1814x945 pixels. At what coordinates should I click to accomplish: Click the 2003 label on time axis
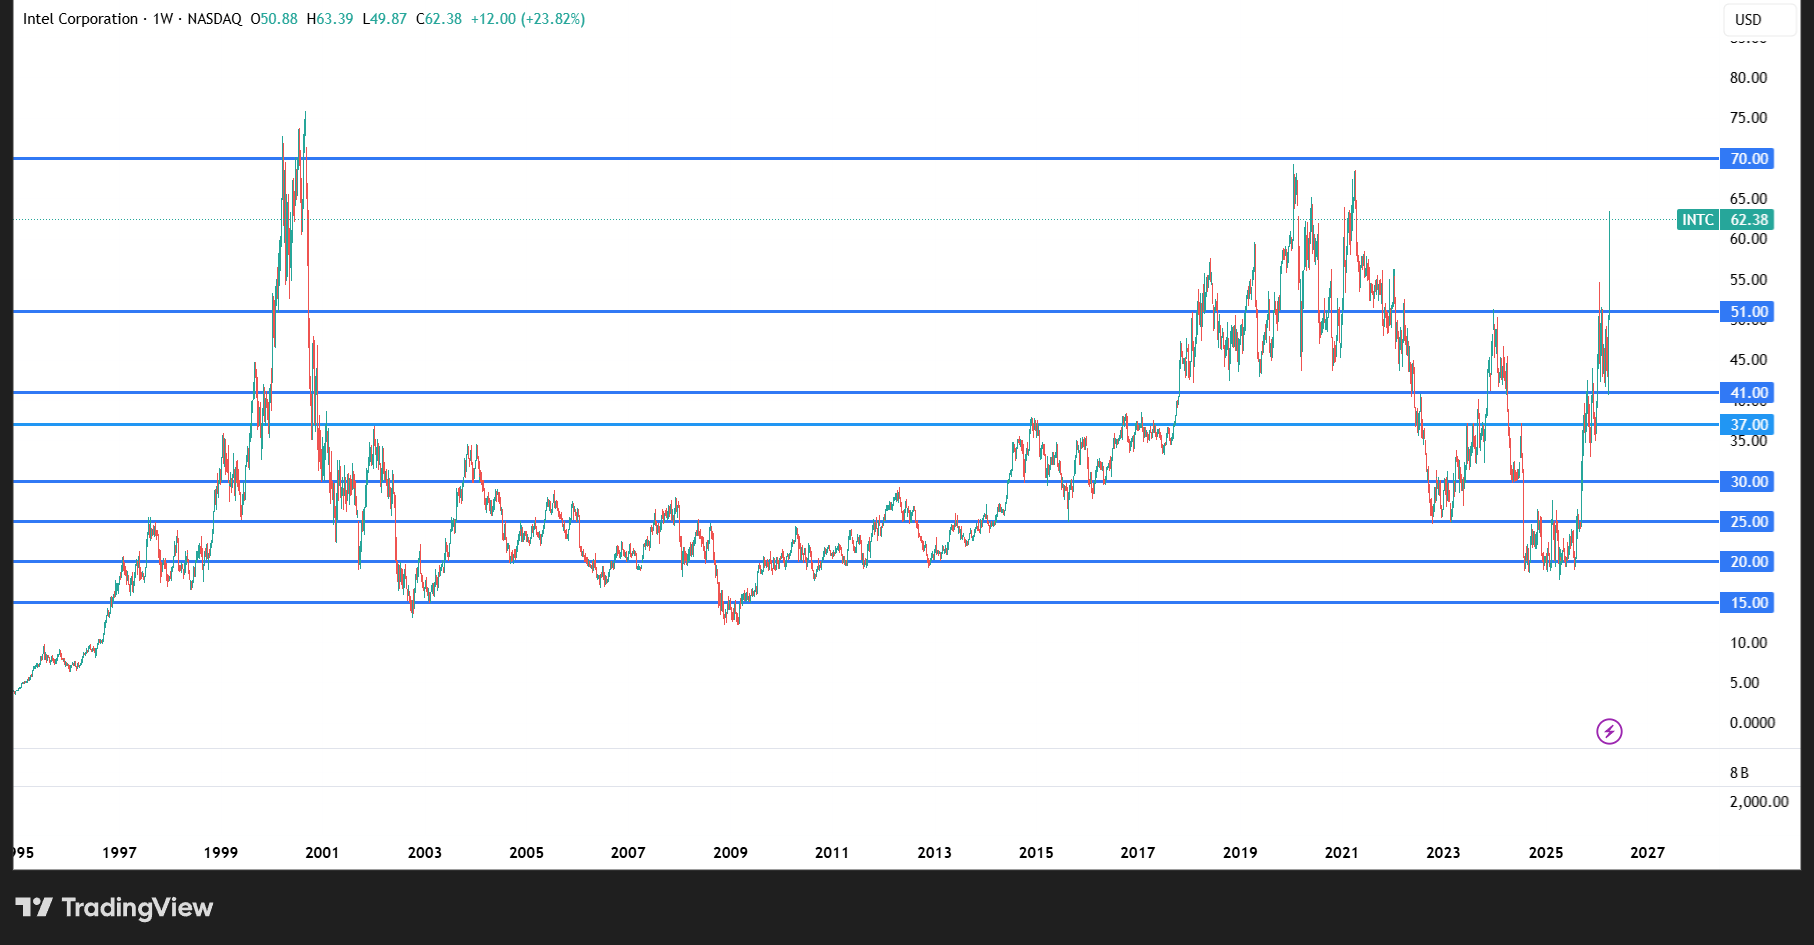coord(425,852)
